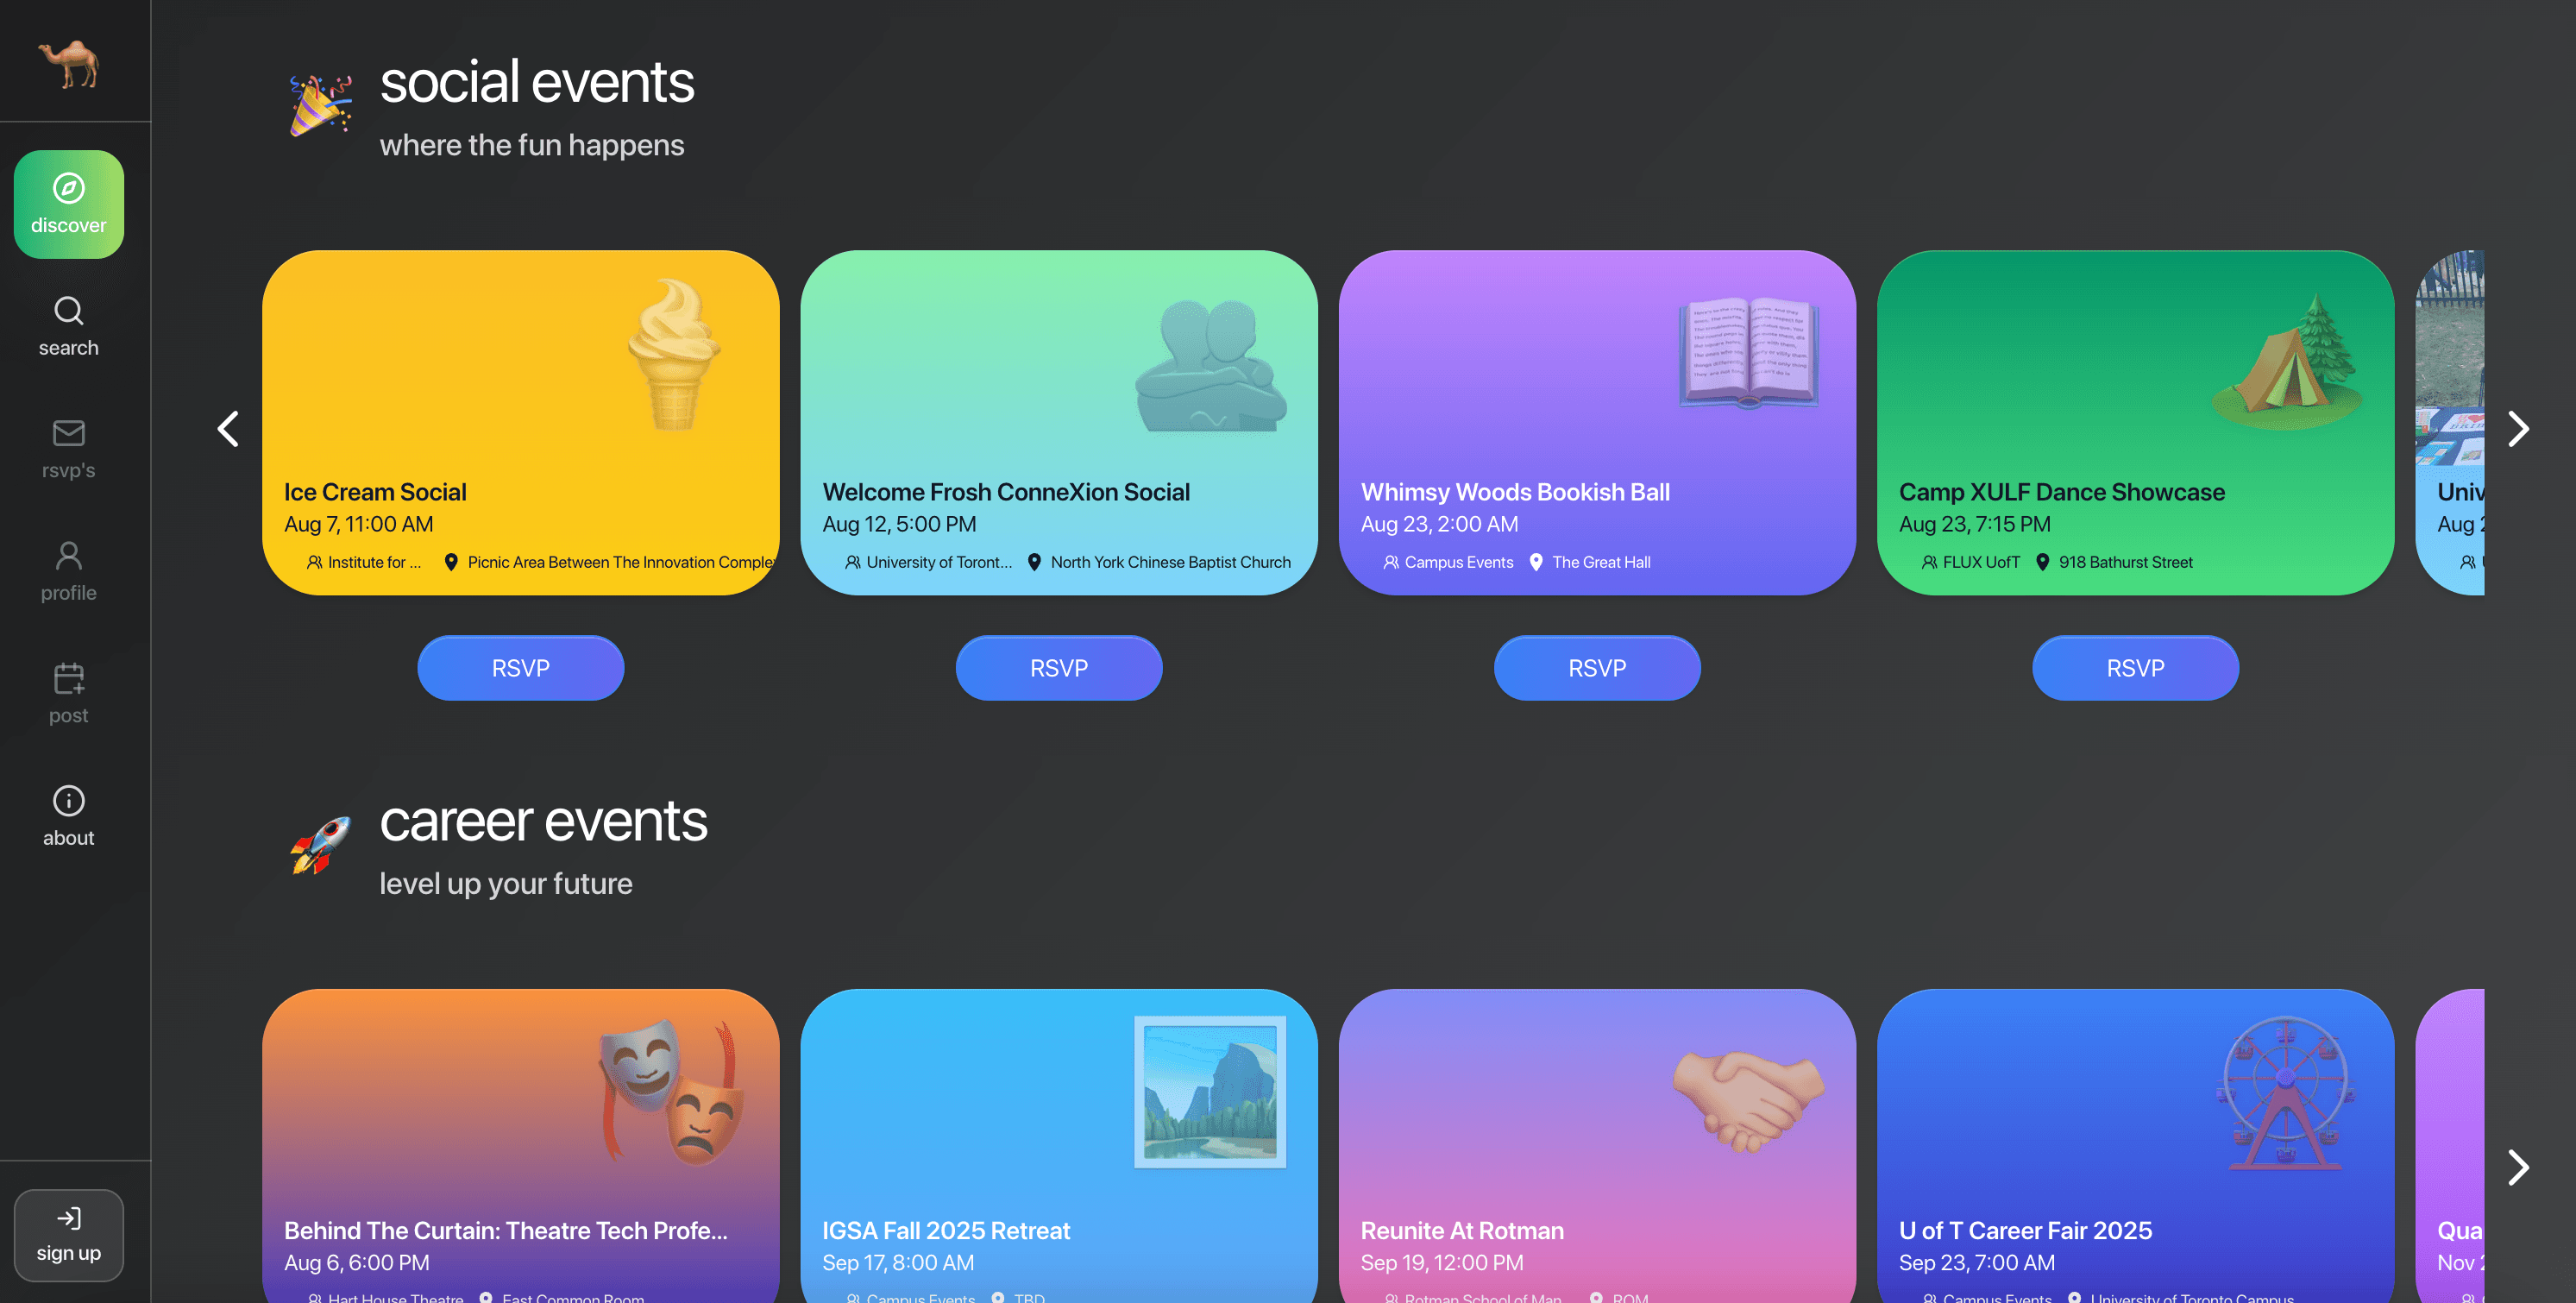Open Whimsy Woods Bookish Ball card
The image size is (2576, 1303).
1596,422
